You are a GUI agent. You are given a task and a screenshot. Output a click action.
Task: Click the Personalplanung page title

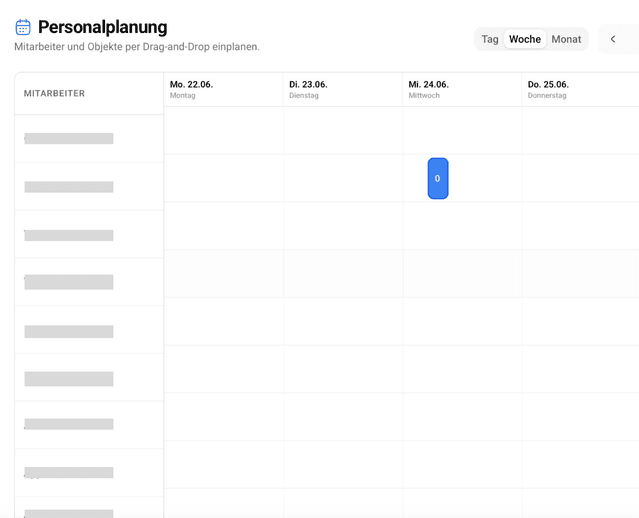[103, 27]
